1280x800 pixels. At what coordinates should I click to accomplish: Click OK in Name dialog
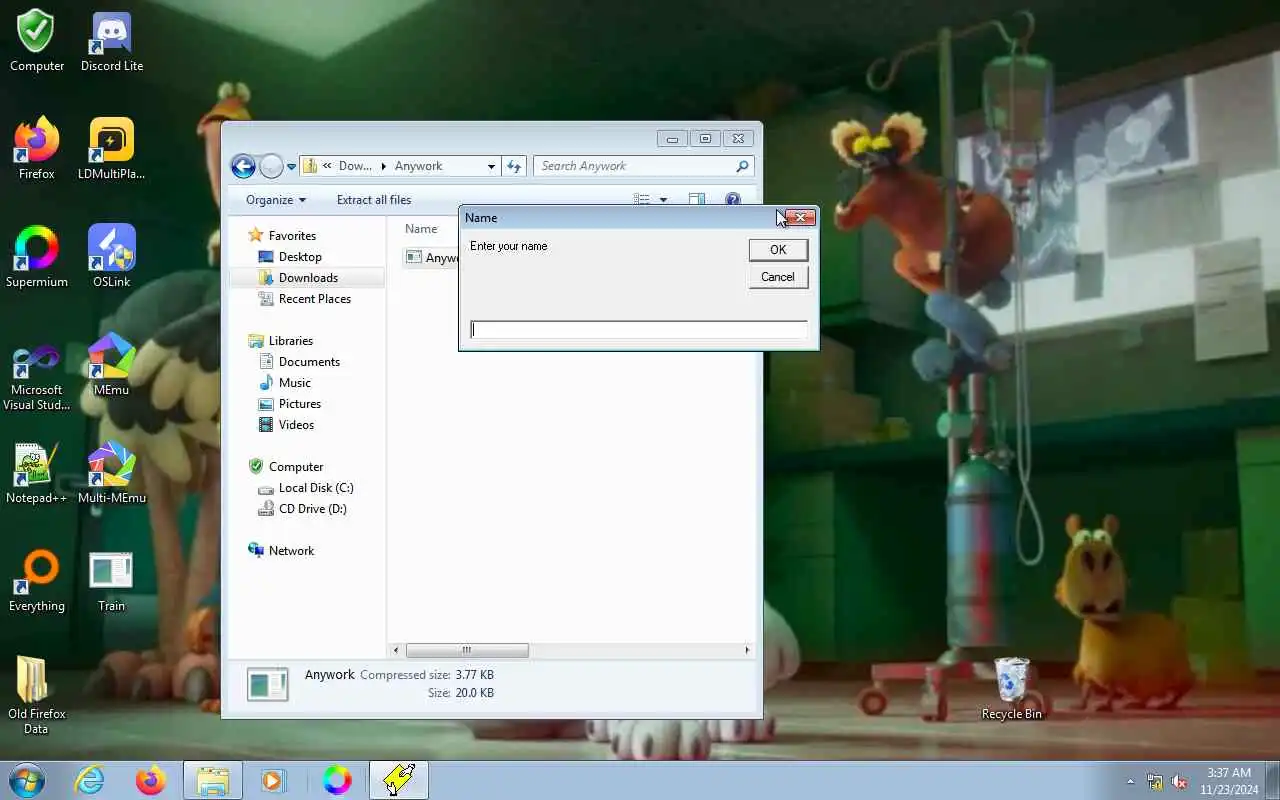[x=778, y=250]
